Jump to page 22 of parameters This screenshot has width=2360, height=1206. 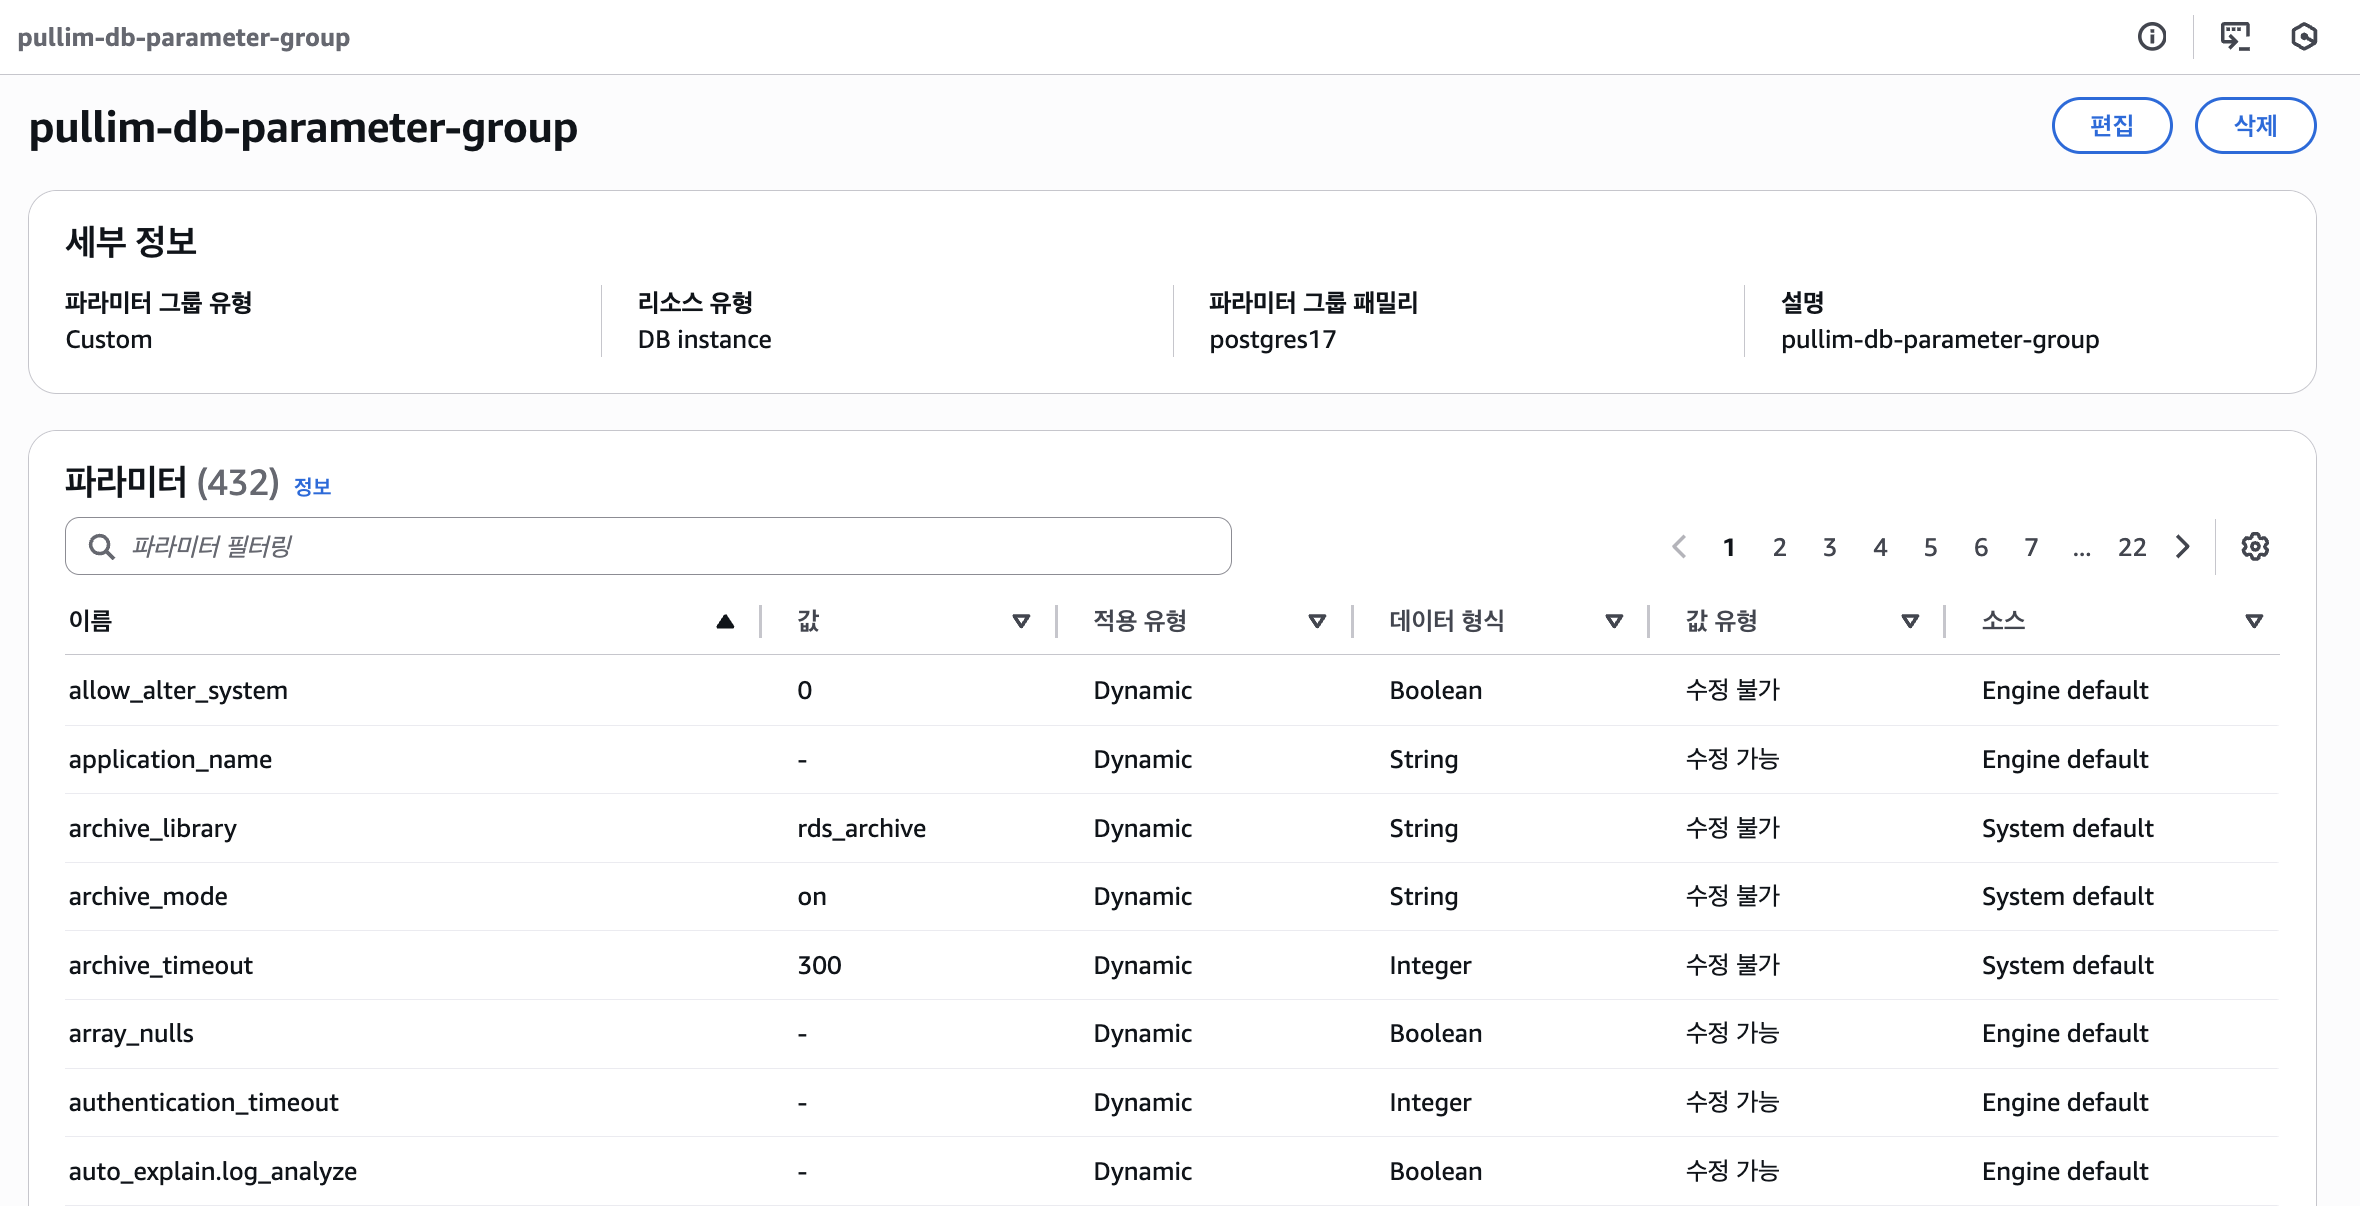coord(2131,548)
